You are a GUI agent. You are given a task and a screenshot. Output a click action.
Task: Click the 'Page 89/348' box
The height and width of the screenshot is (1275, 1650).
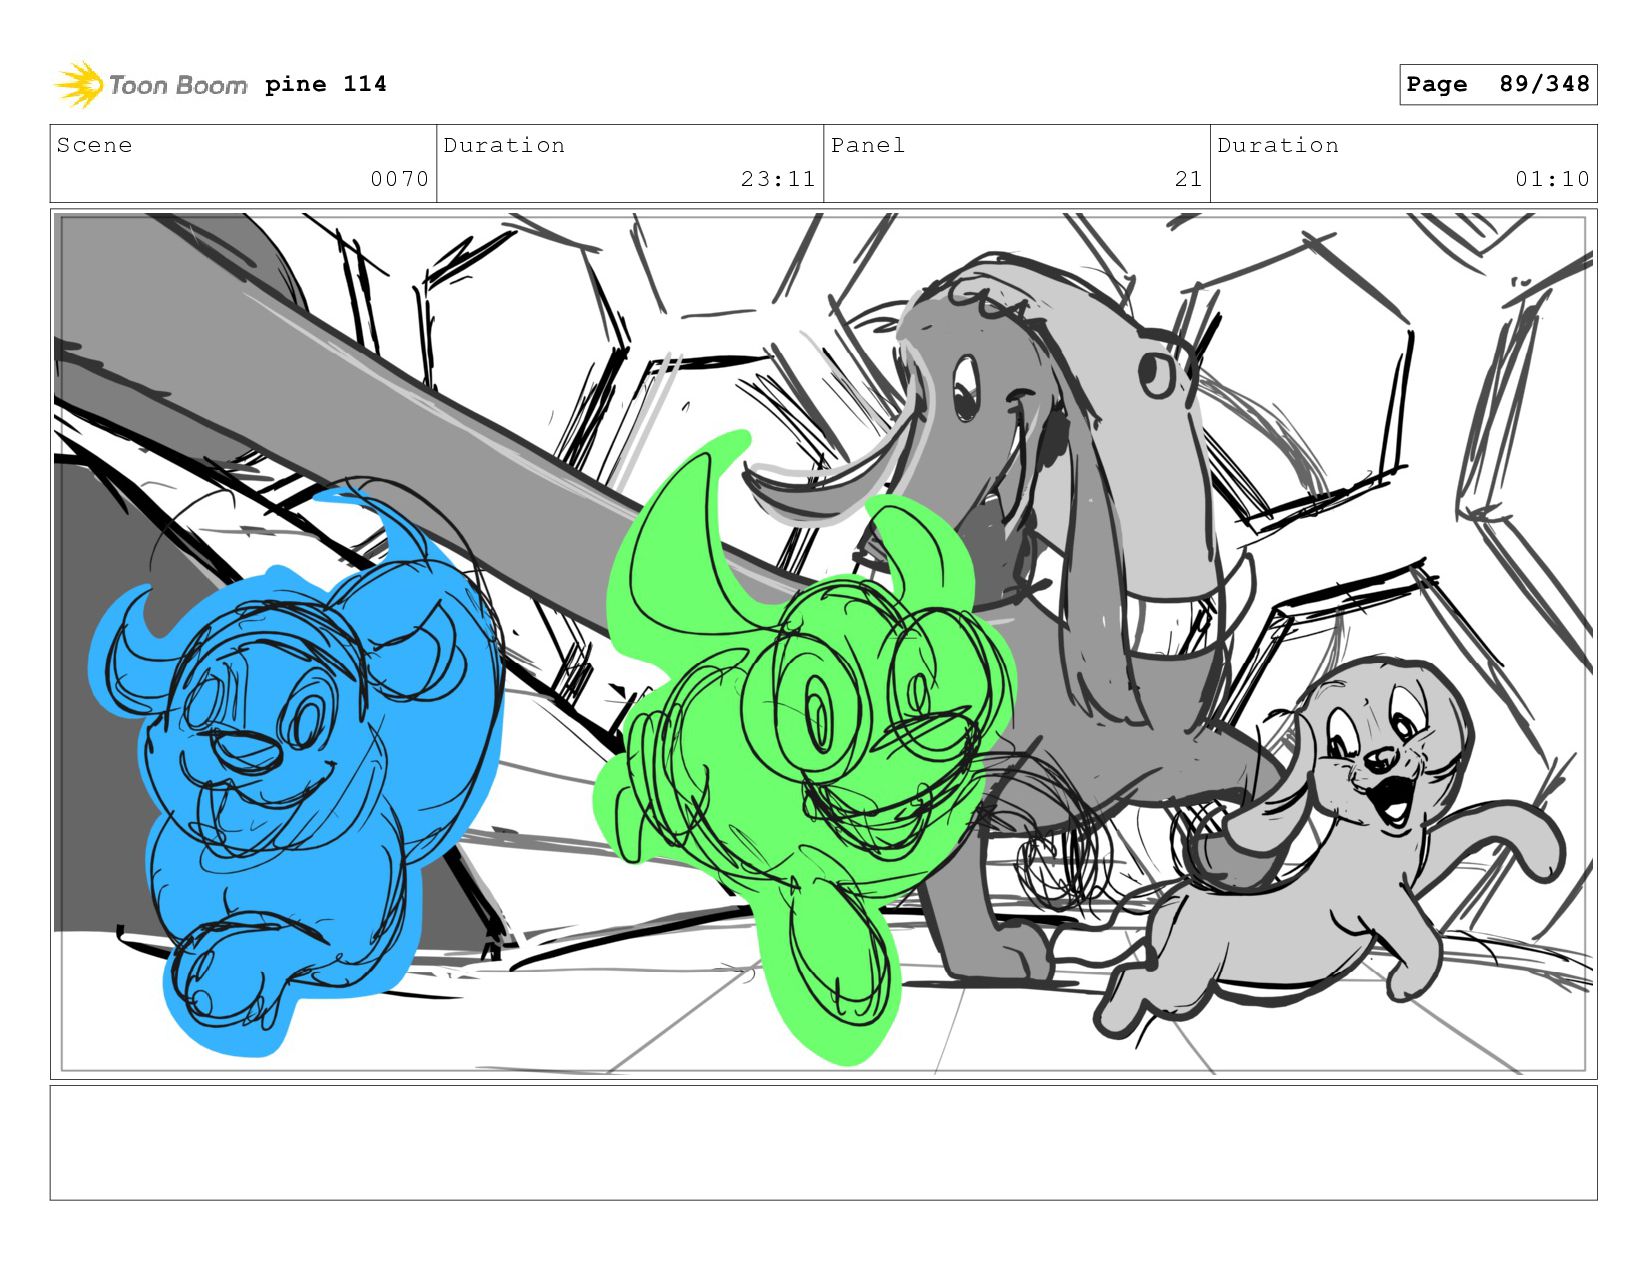tap(1498, 84)
